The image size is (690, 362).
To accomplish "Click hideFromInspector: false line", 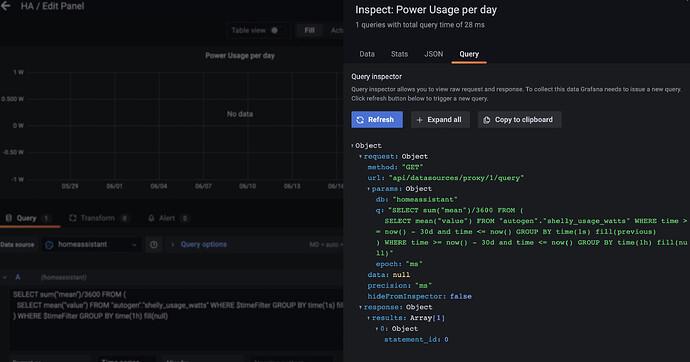I will tap(419, 296).
